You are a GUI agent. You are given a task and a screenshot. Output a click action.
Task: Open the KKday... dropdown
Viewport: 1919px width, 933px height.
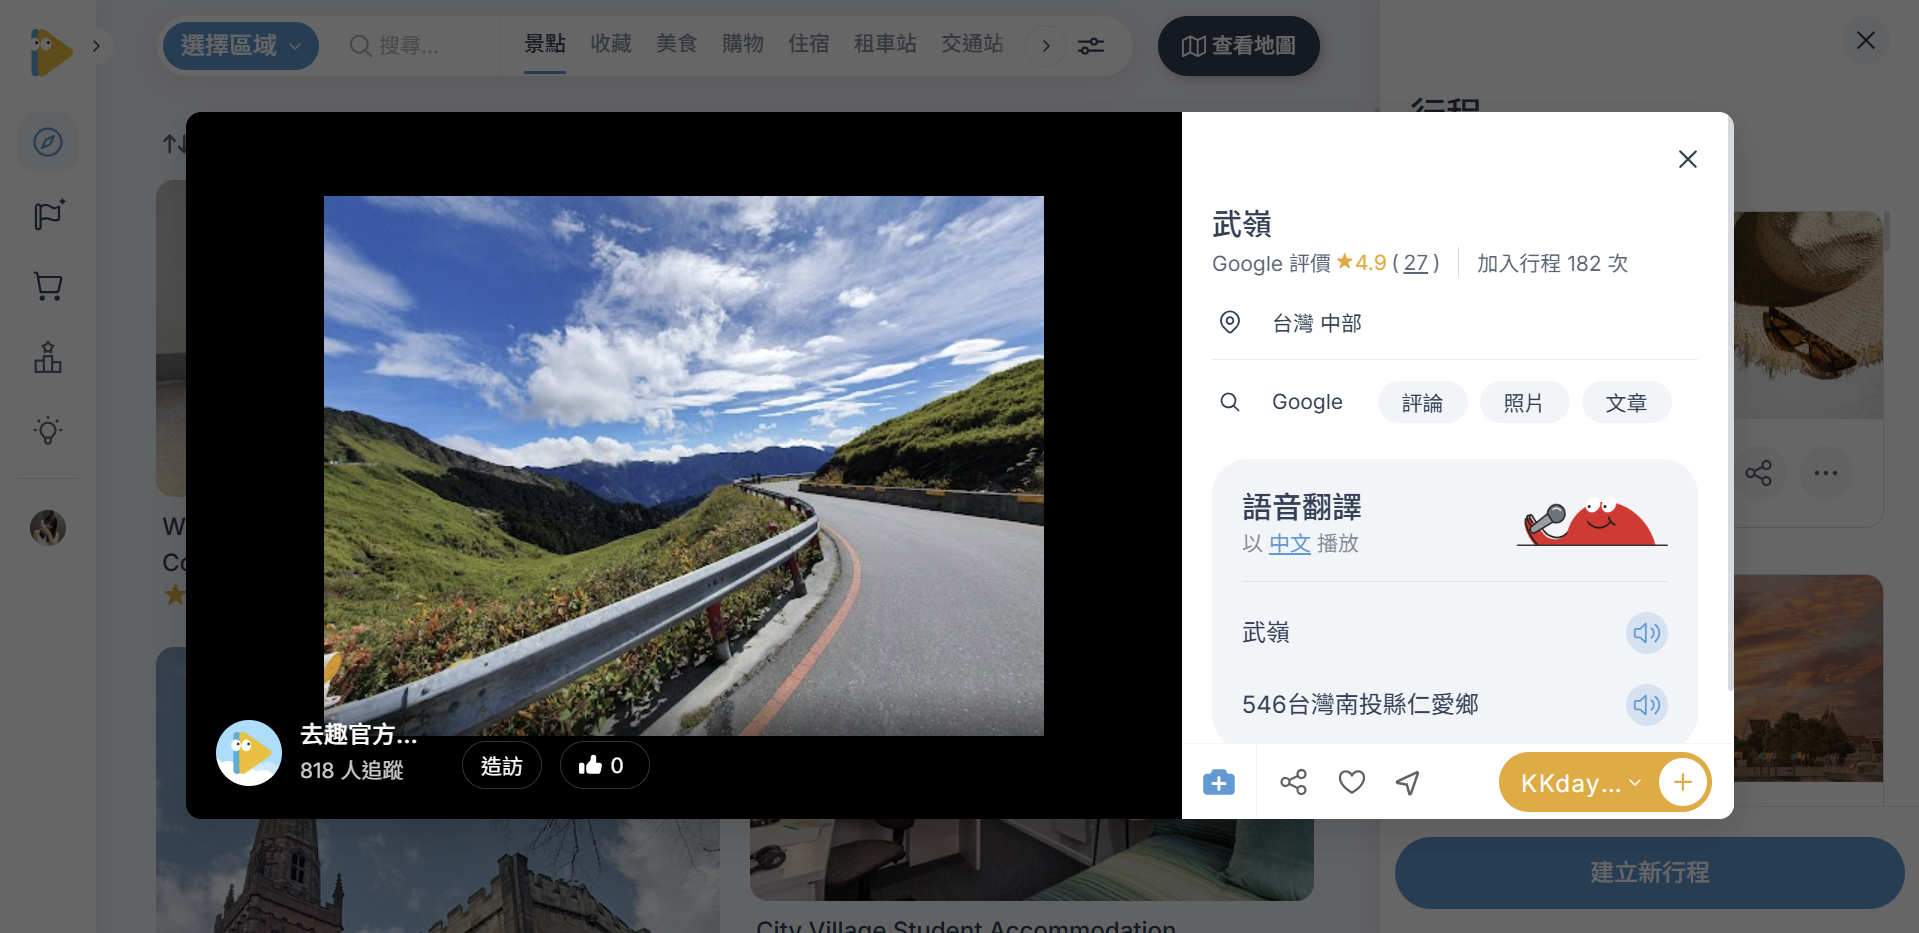tap(1580, 783)
